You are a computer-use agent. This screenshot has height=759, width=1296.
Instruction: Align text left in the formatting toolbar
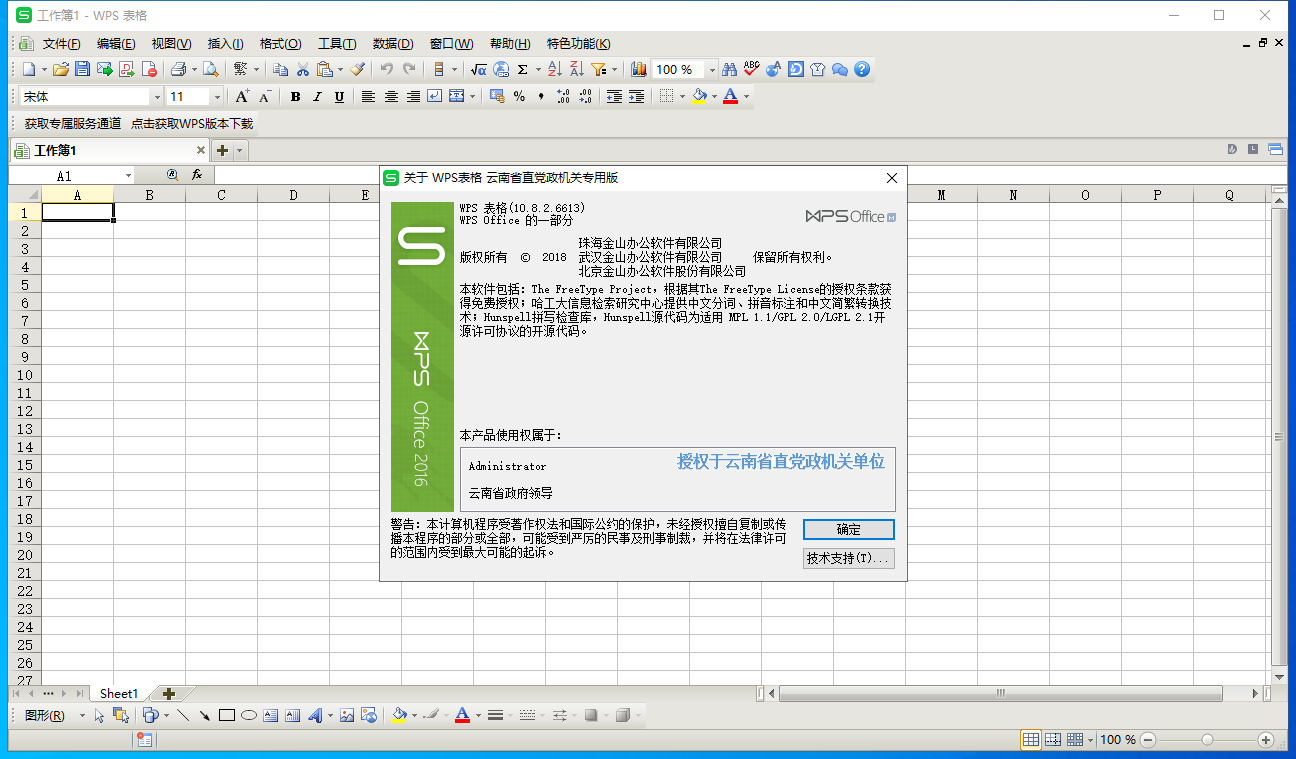368,97
